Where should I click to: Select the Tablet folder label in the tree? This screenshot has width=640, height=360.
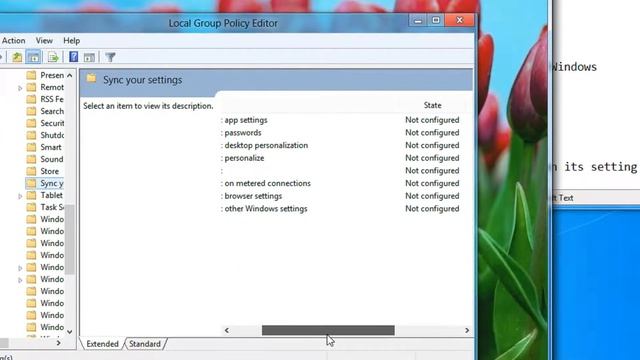(51, 195)
